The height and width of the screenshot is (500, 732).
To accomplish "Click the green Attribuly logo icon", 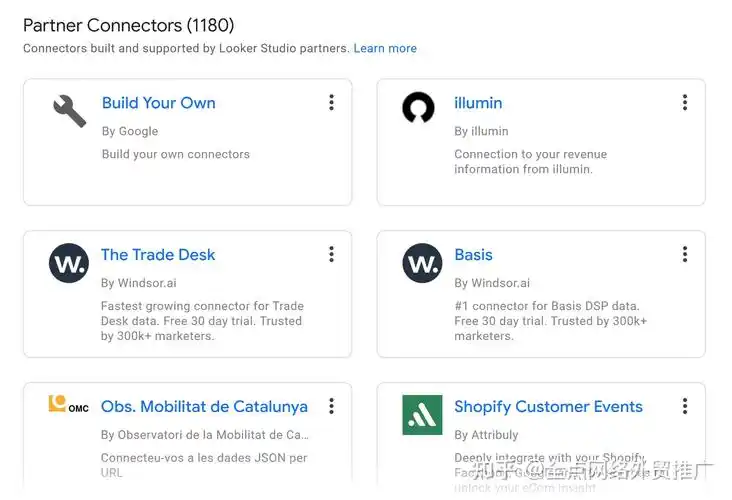I will tap(422, 414).
